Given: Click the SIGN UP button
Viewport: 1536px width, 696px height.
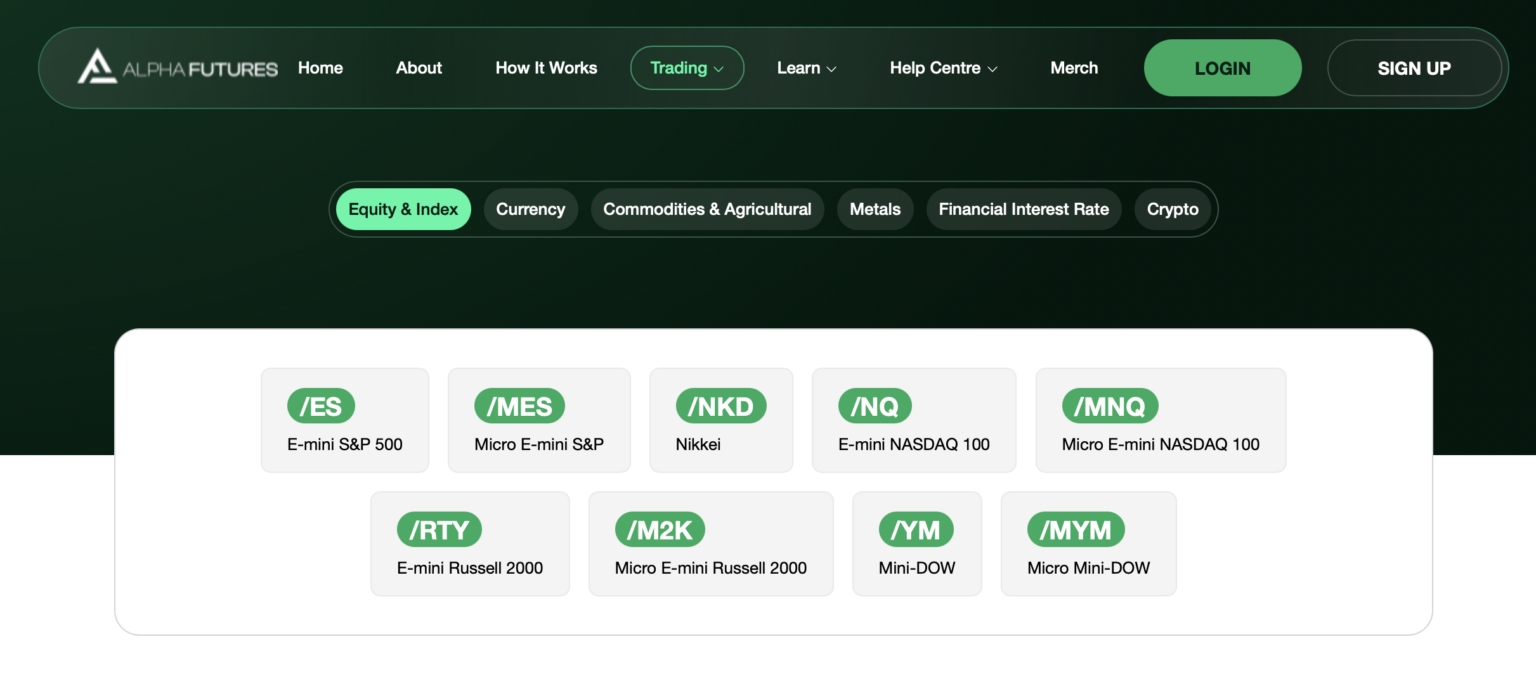Looking at the screenshot, I should [x=1414, y=68].
